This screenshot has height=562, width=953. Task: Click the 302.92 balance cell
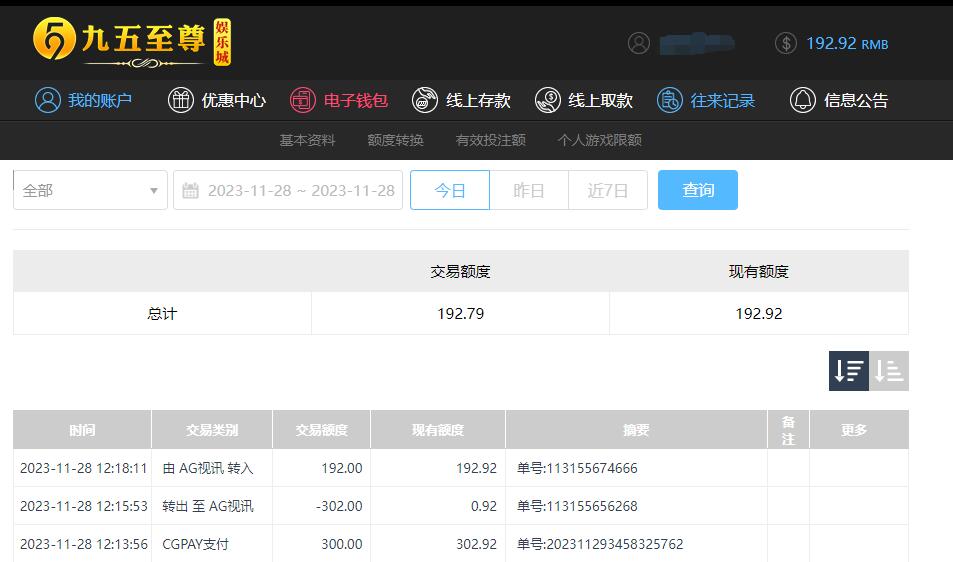(476, 544)
